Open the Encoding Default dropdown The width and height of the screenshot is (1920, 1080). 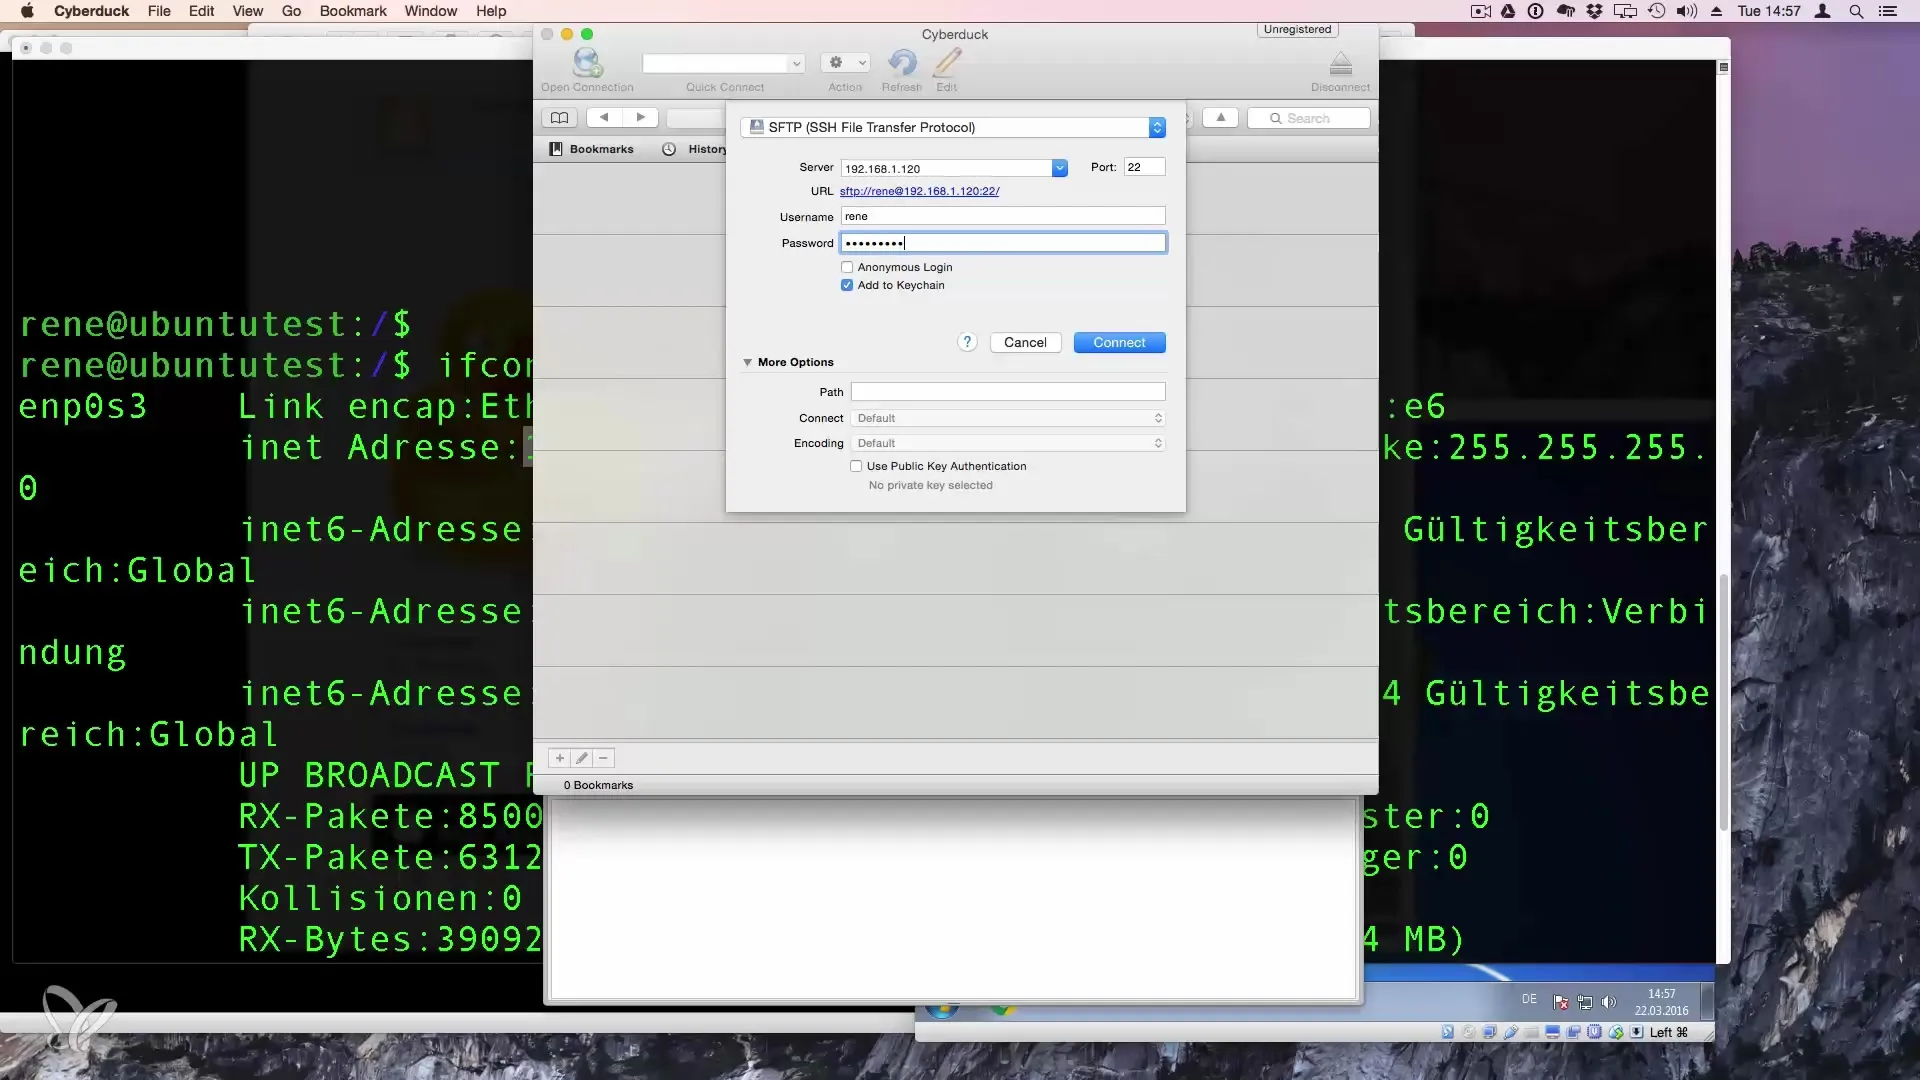1008,443
